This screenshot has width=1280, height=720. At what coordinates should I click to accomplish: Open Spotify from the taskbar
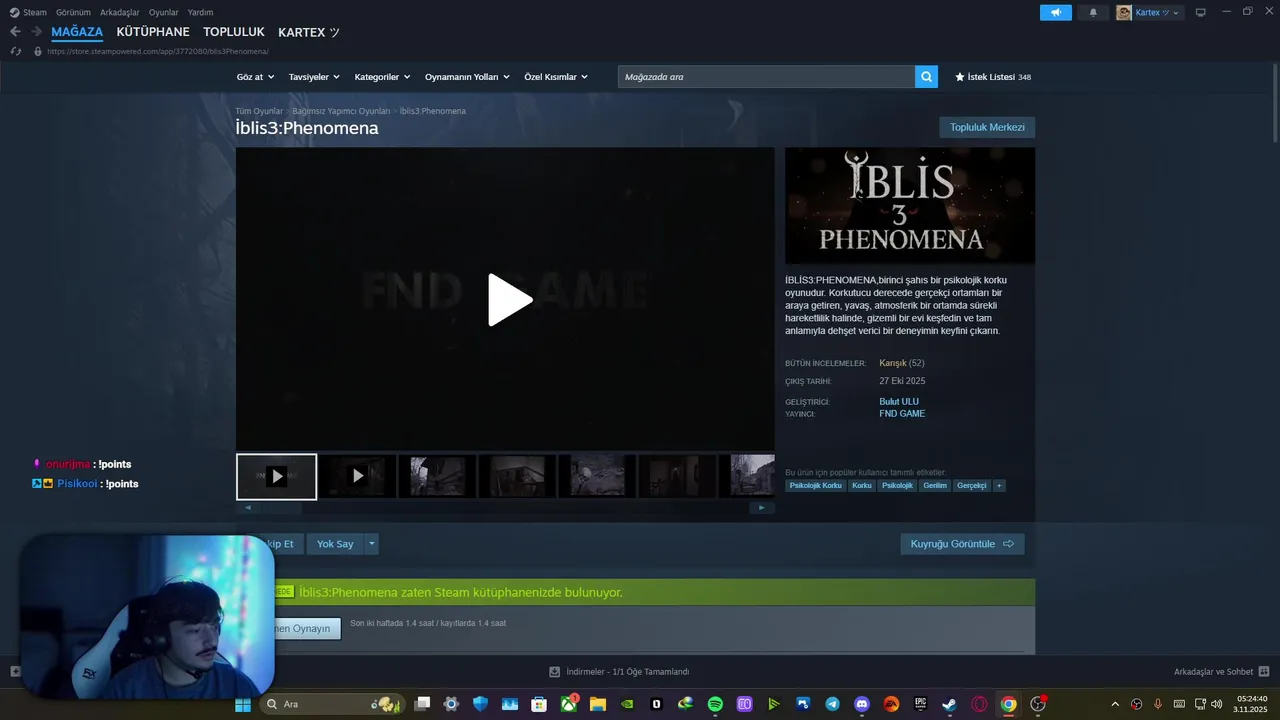click(x=715, y=704)
